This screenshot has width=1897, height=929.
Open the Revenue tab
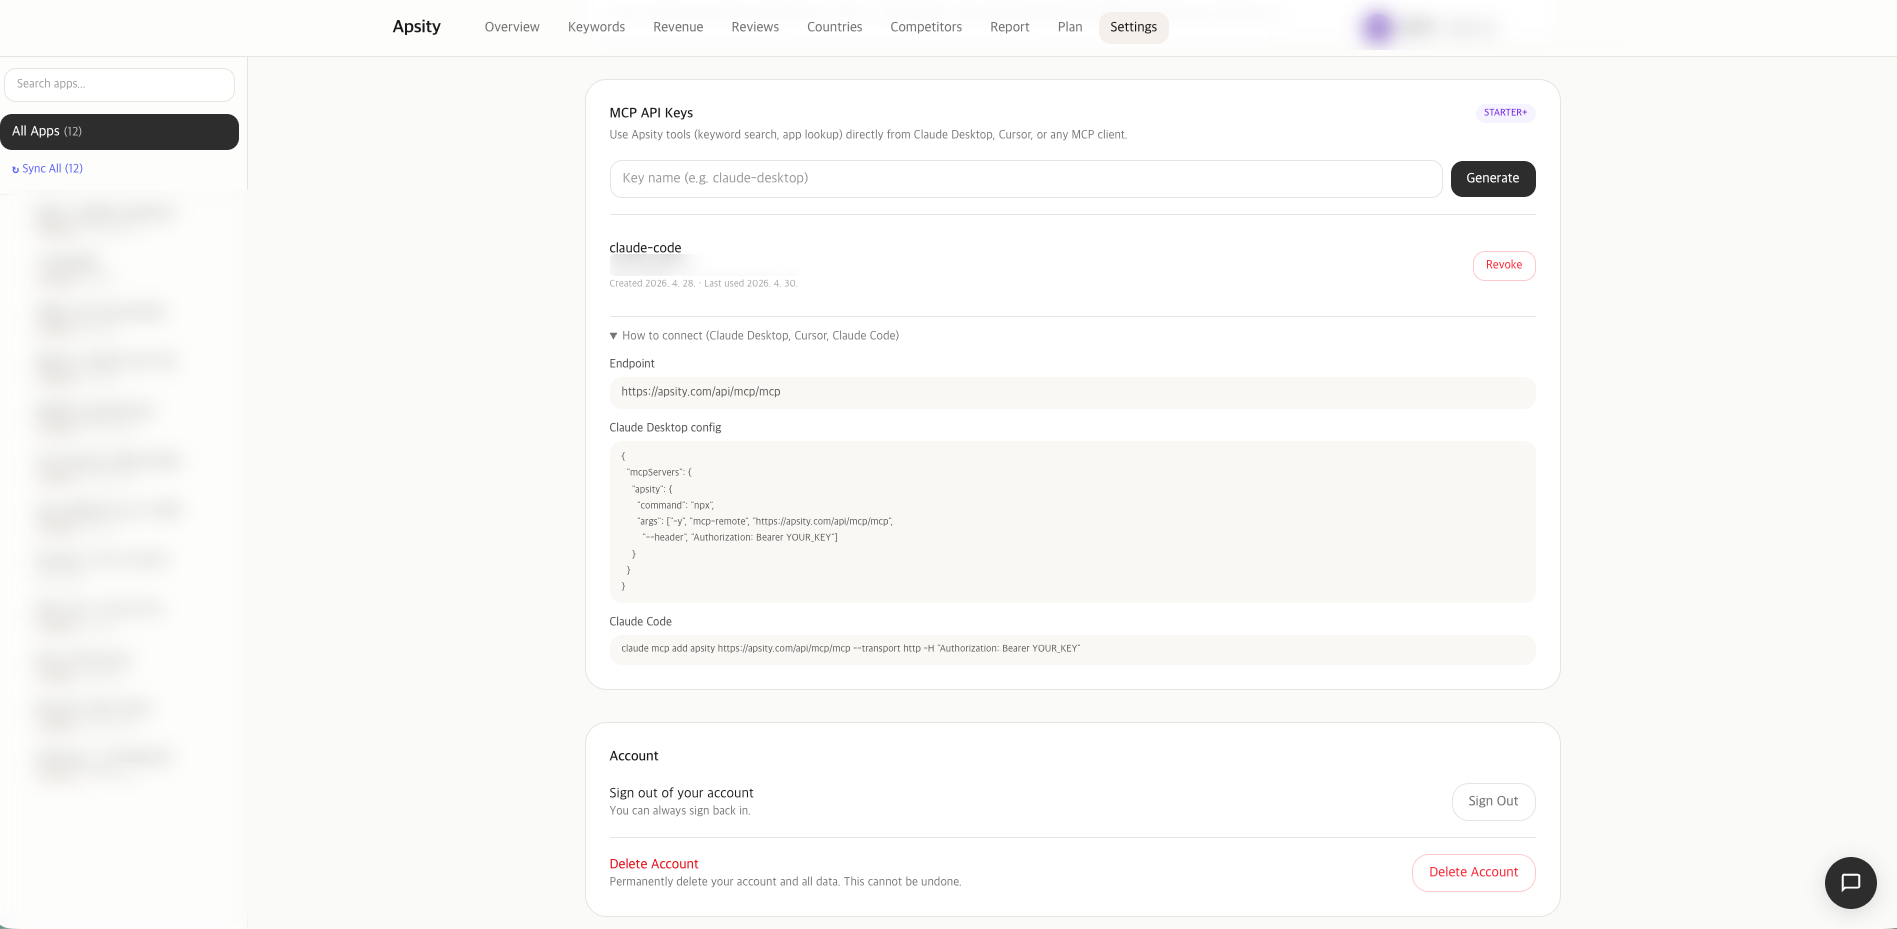677,27
